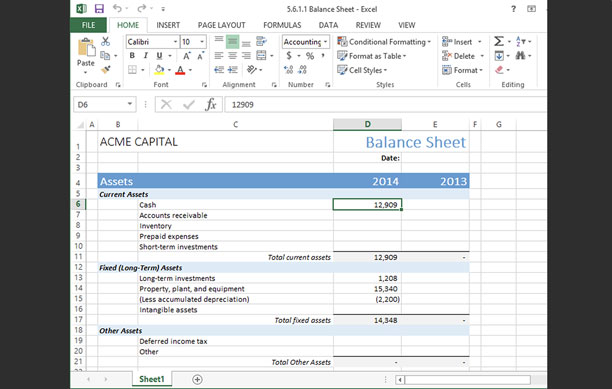
Task: Click the Insert Function fx icon
Action: (211, 105)
